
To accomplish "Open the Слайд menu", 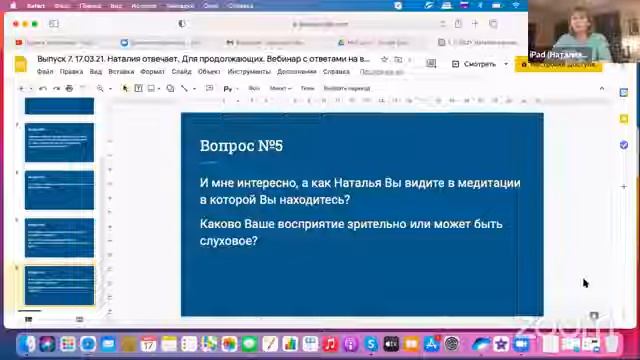I will [x=181, y=71].
